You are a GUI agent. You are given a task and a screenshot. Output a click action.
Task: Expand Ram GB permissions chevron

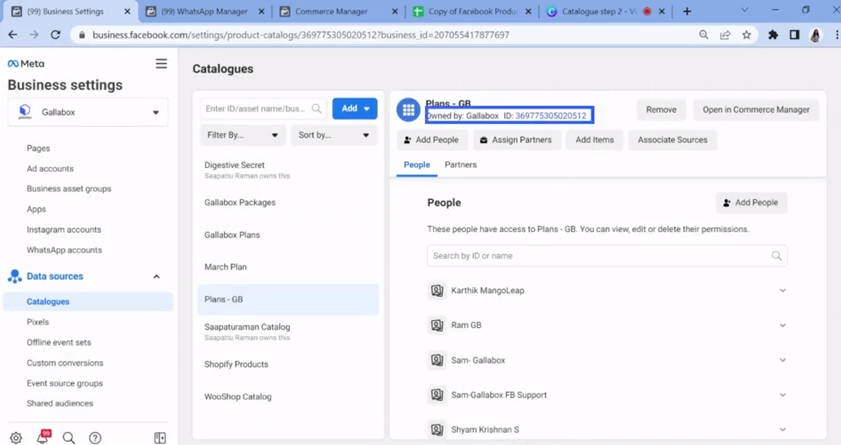click(783, 325)
